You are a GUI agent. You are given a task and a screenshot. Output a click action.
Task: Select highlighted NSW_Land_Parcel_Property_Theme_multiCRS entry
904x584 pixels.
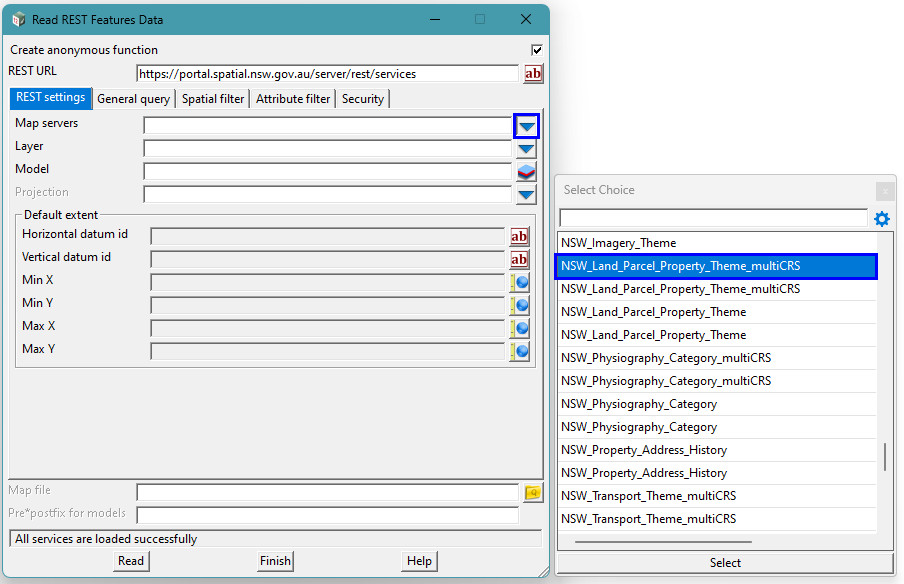click(716, 266)
